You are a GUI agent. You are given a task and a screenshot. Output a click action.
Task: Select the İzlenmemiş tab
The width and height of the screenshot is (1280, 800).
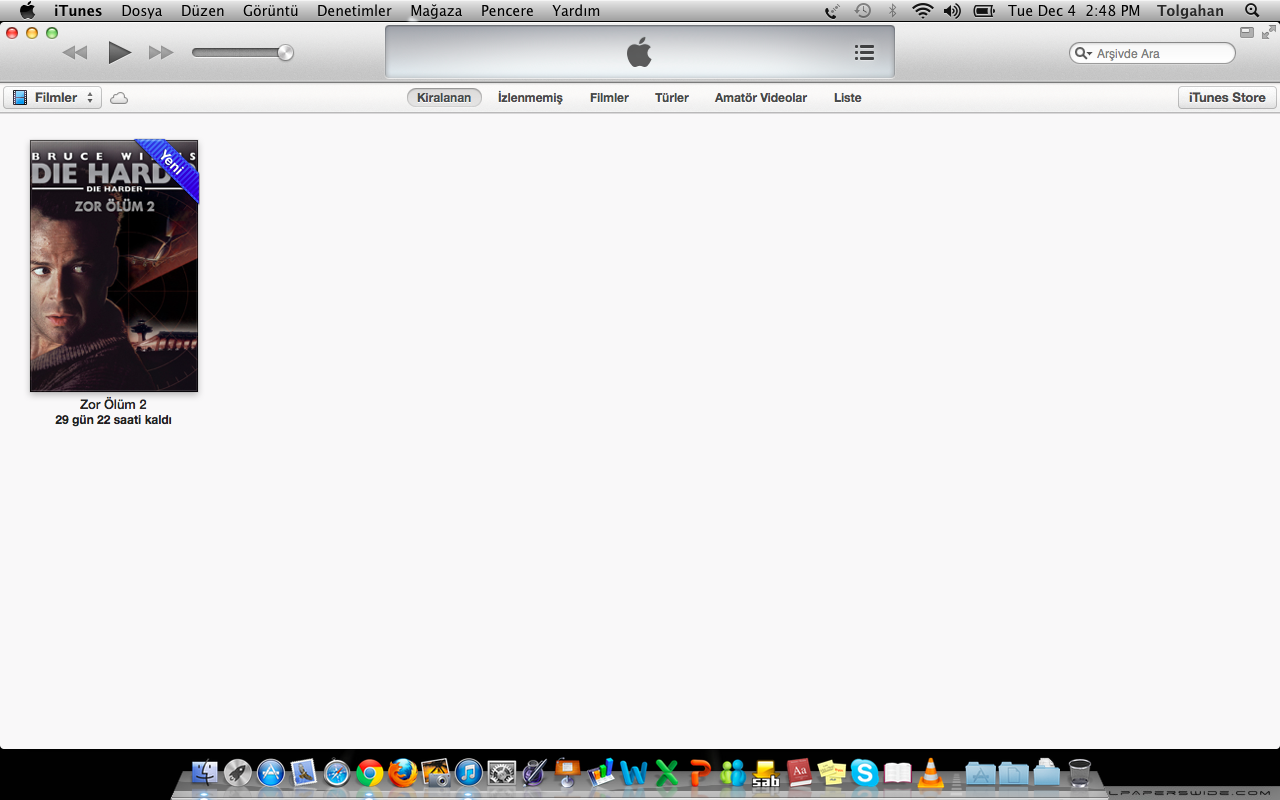(x=530, y=98)
